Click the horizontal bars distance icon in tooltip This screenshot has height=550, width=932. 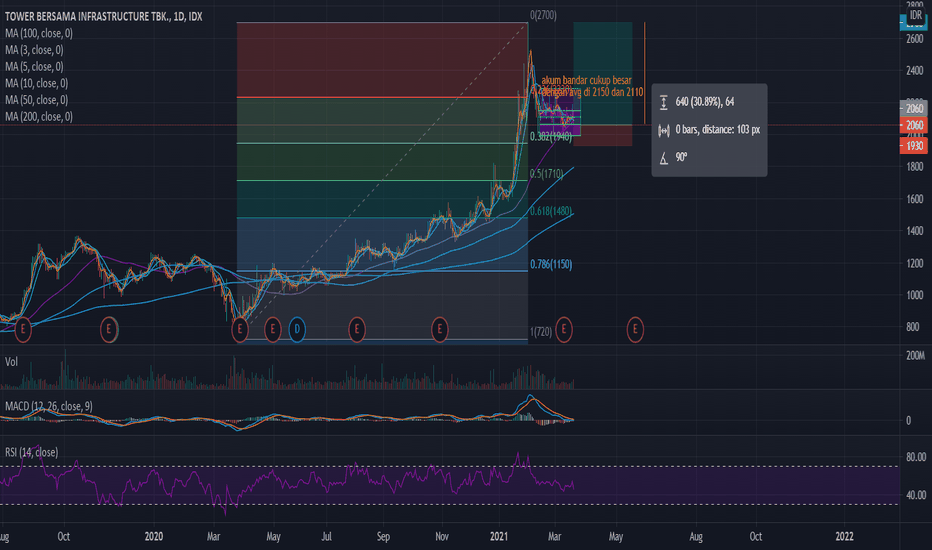pos(663,130)
